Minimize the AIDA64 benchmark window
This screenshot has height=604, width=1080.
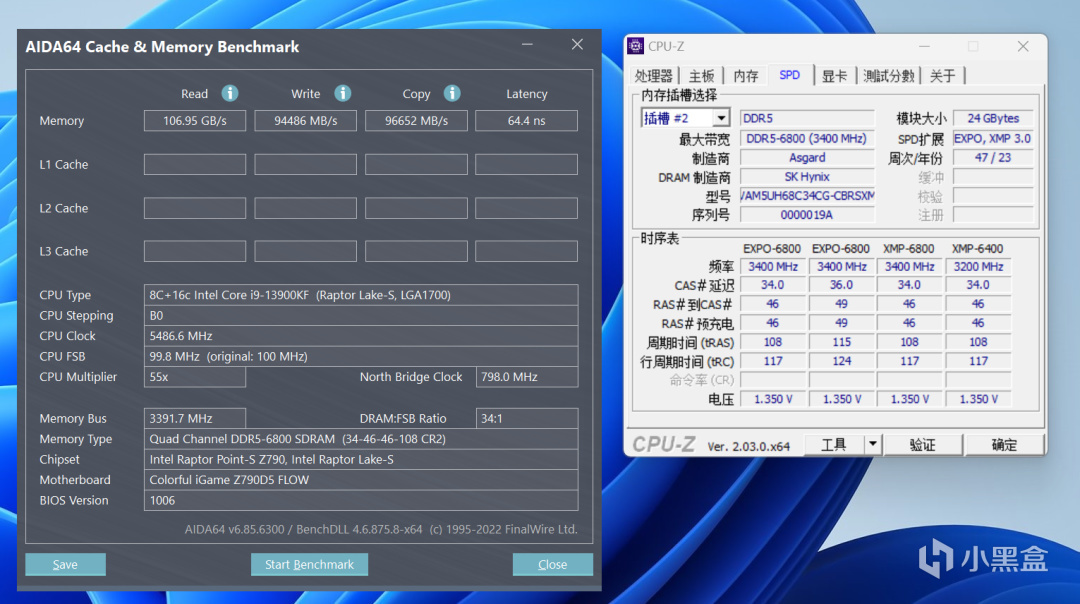tap(528, 45)
